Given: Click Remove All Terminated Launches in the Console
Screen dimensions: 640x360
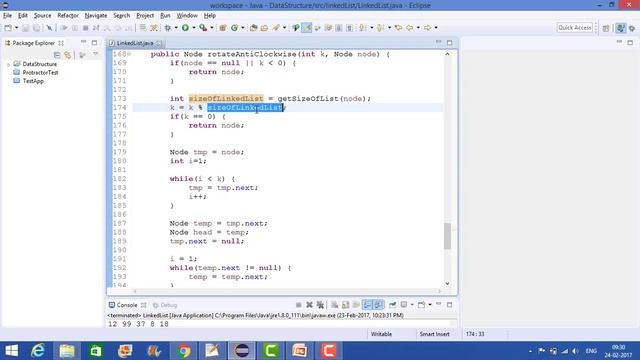Looking at the screenshot, I should 320,305.
